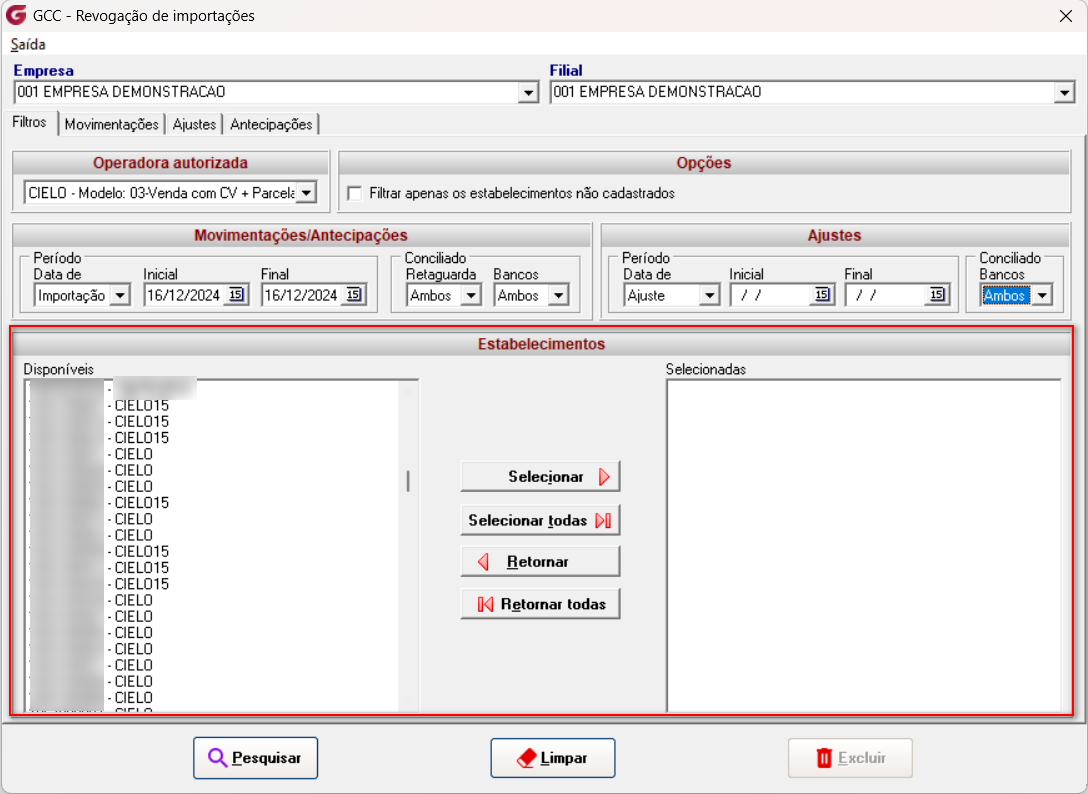Image resolution: width=1088 pixels, height=794 pixels.
Task: Enable filter for establishments not registered
Action: (355, 193)
